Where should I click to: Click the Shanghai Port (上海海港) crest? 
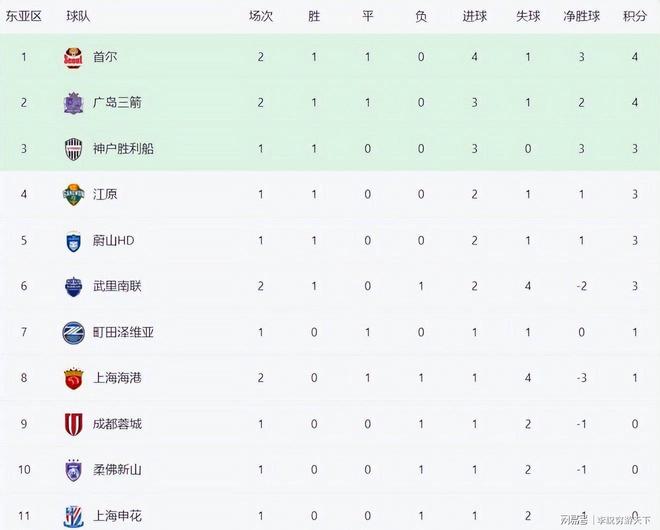point(73,378)
